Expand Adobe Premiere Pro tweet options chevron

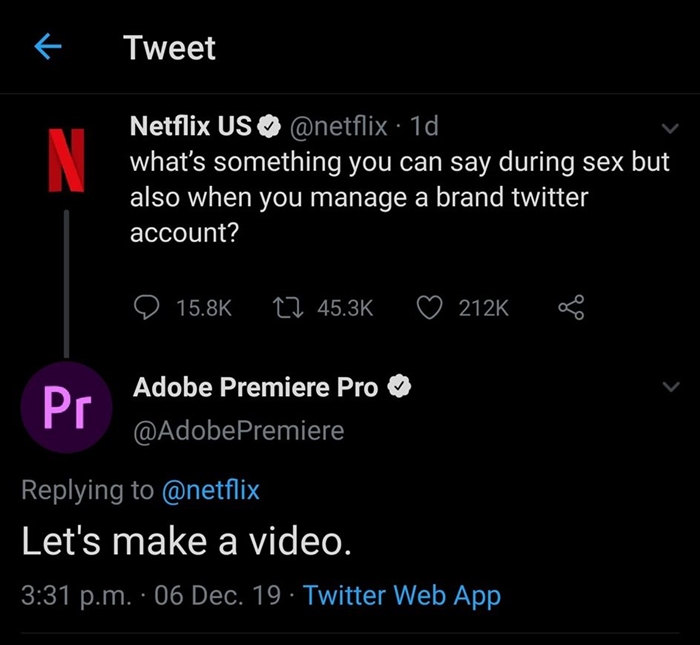click(671, 387)
